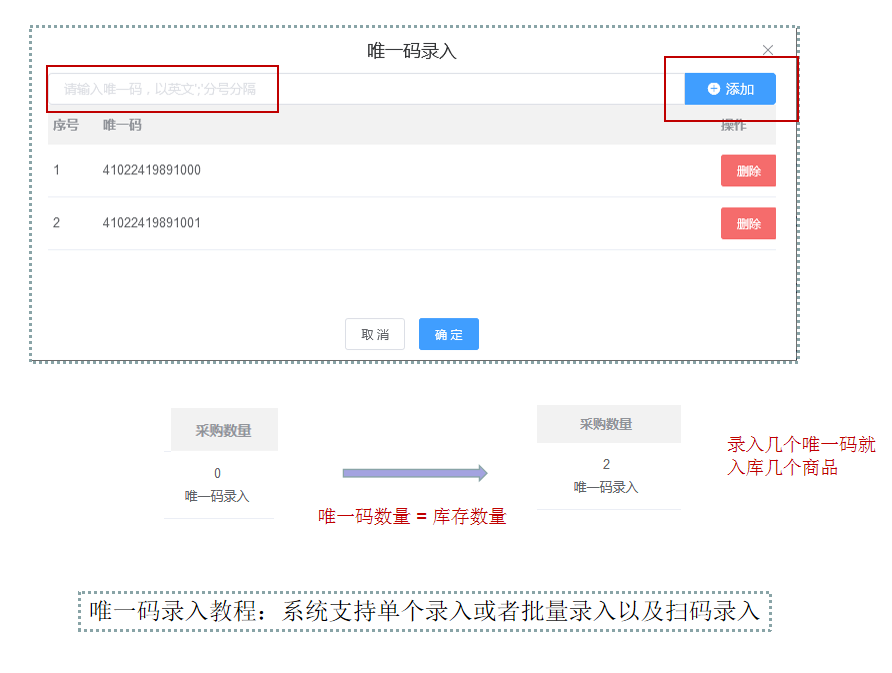Image resolution: width=892 pixels, height=673 pixels.
Task: Open 唯一码录入 link under quantity 0
Action: (217, 496)
